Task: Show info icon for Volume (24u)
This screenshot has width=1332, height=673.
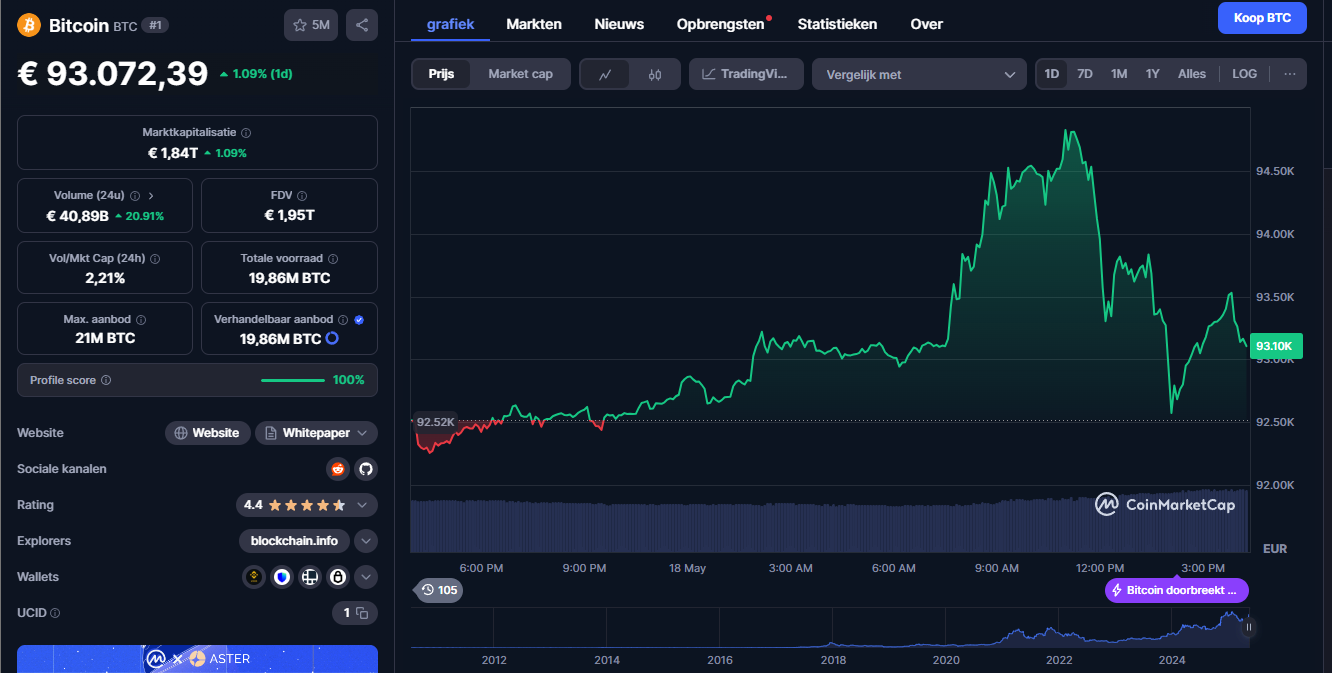Action: pos(135,196)
